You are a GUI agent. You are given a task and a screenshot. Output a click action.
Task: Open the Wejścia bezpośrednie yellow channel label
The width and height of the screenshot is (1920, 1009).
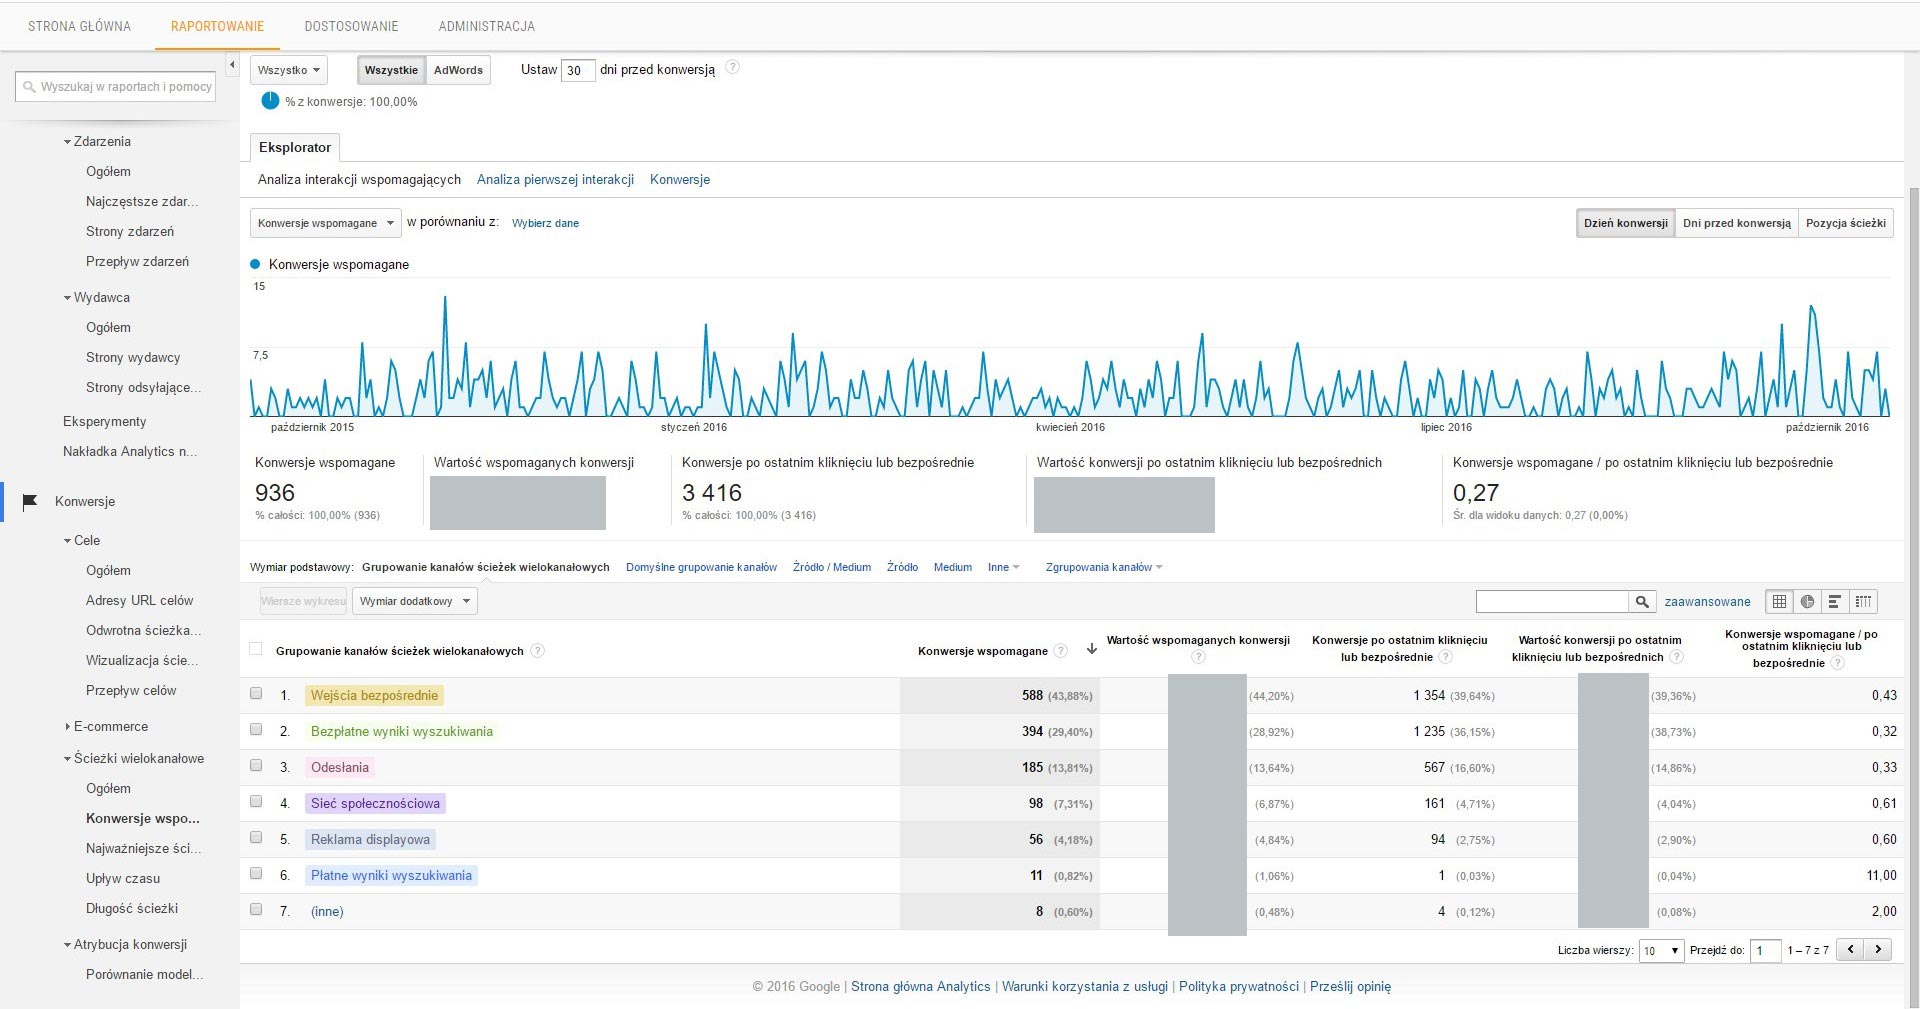pyautogui.click(x=374, y=695)
